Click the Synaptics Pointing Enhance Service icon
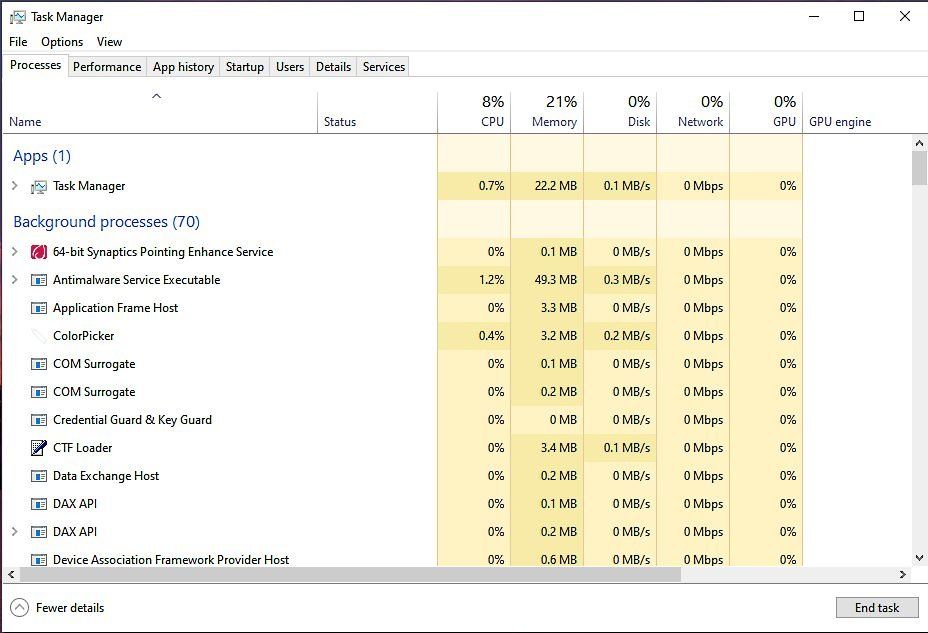Viewport: 928px width, 633px height. 38,252
